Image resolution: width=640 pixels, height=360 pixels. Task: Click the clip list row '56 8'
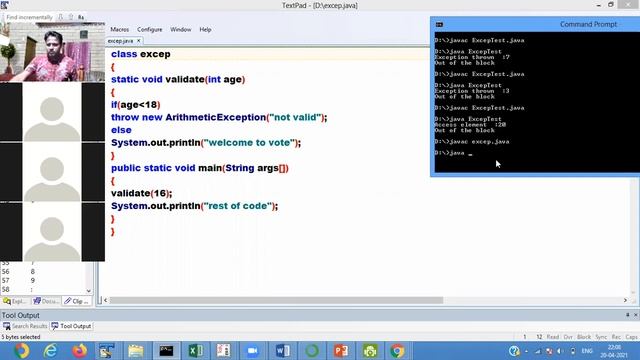[x=18, y=271]
